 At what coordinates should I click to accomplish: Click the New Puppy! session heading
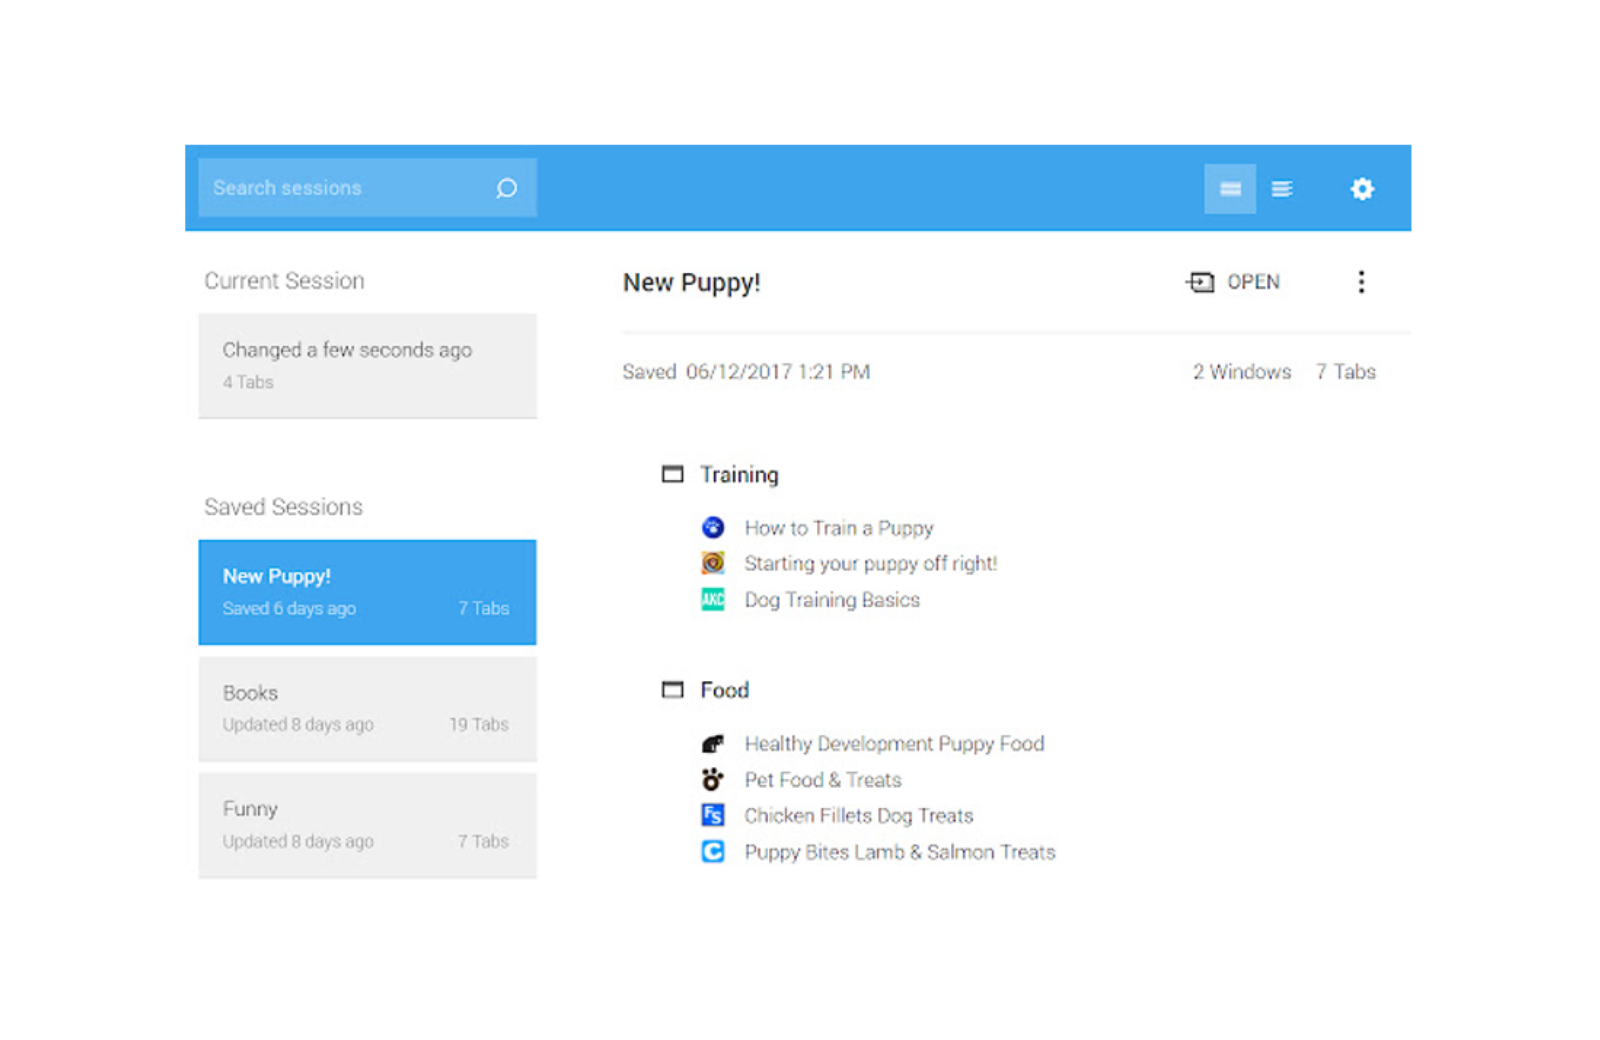[691, 283]
